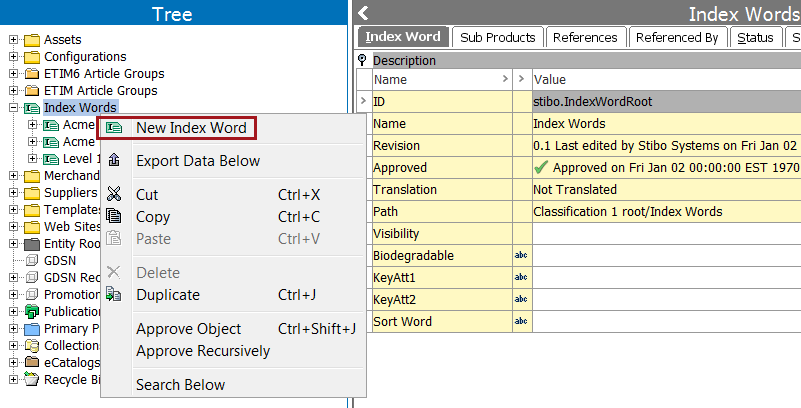Screen dimensions: 801x408
Task: Select Approve Recursively in the context menu
Action: [203, 351]
